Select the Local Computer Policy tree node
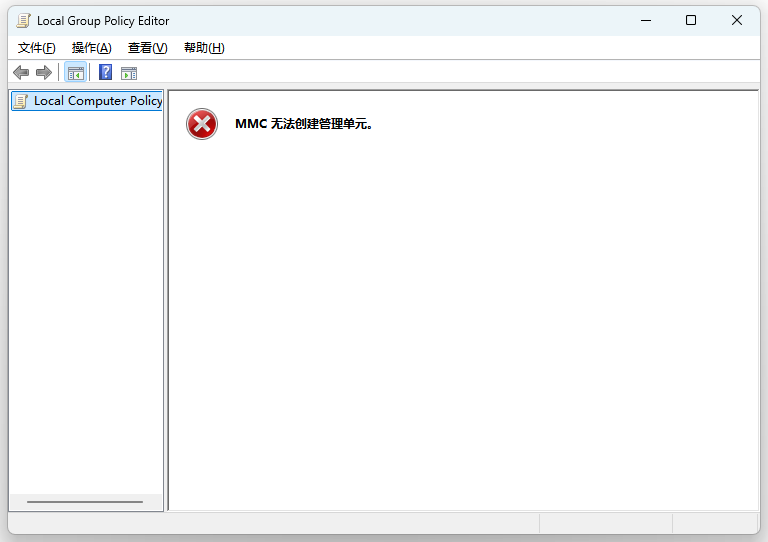This screenshot has height=542, width=768. click(x=87, y=101)
